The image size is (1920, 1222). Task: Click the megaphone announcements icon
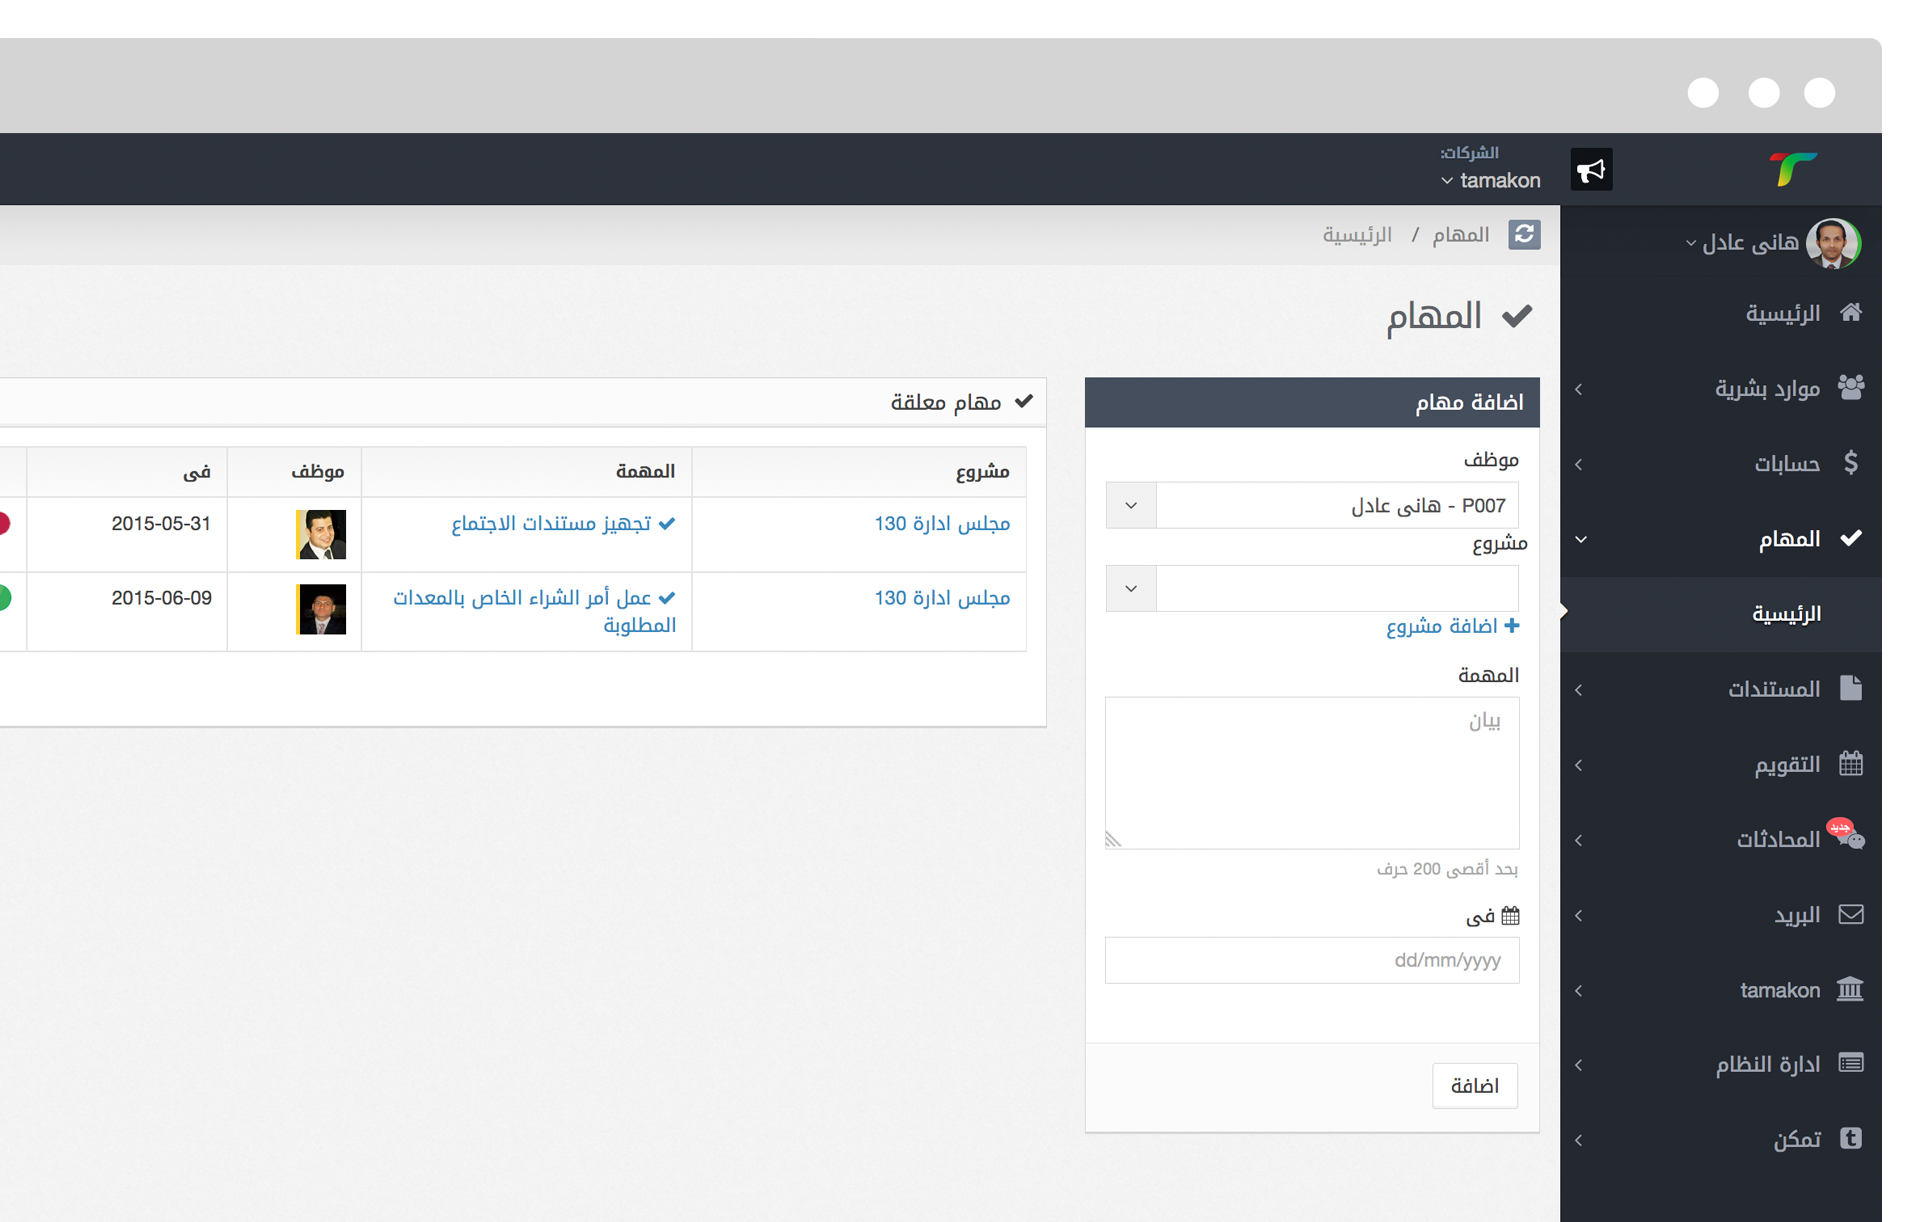1591,170
